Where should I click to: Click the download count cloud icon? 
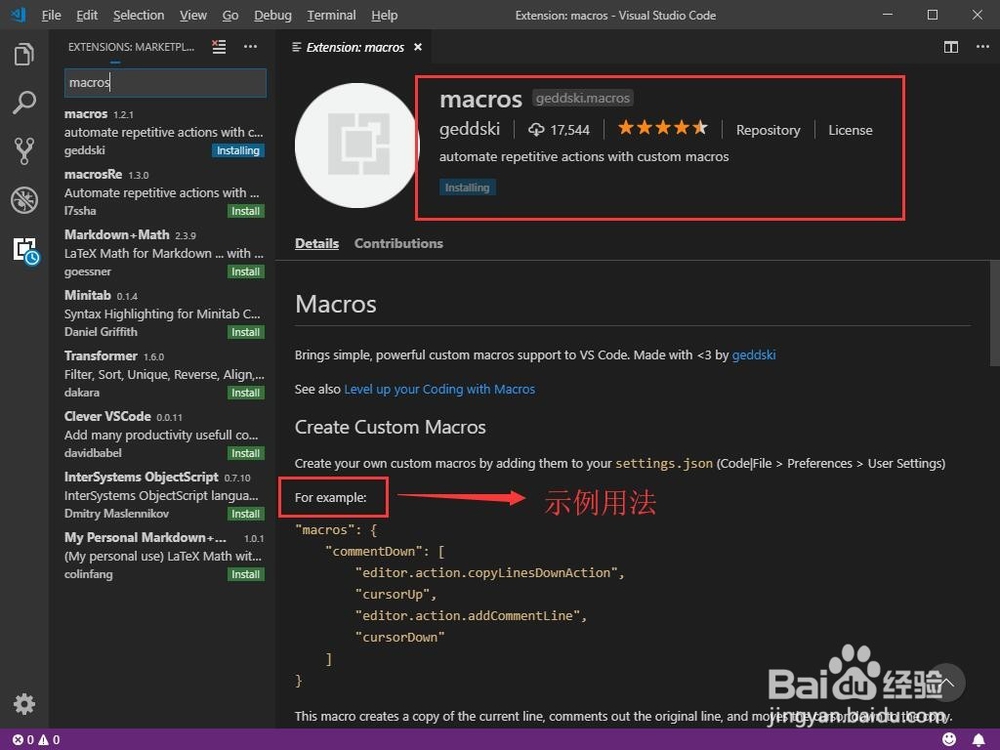pyautogui.click(x=536, y=129)
